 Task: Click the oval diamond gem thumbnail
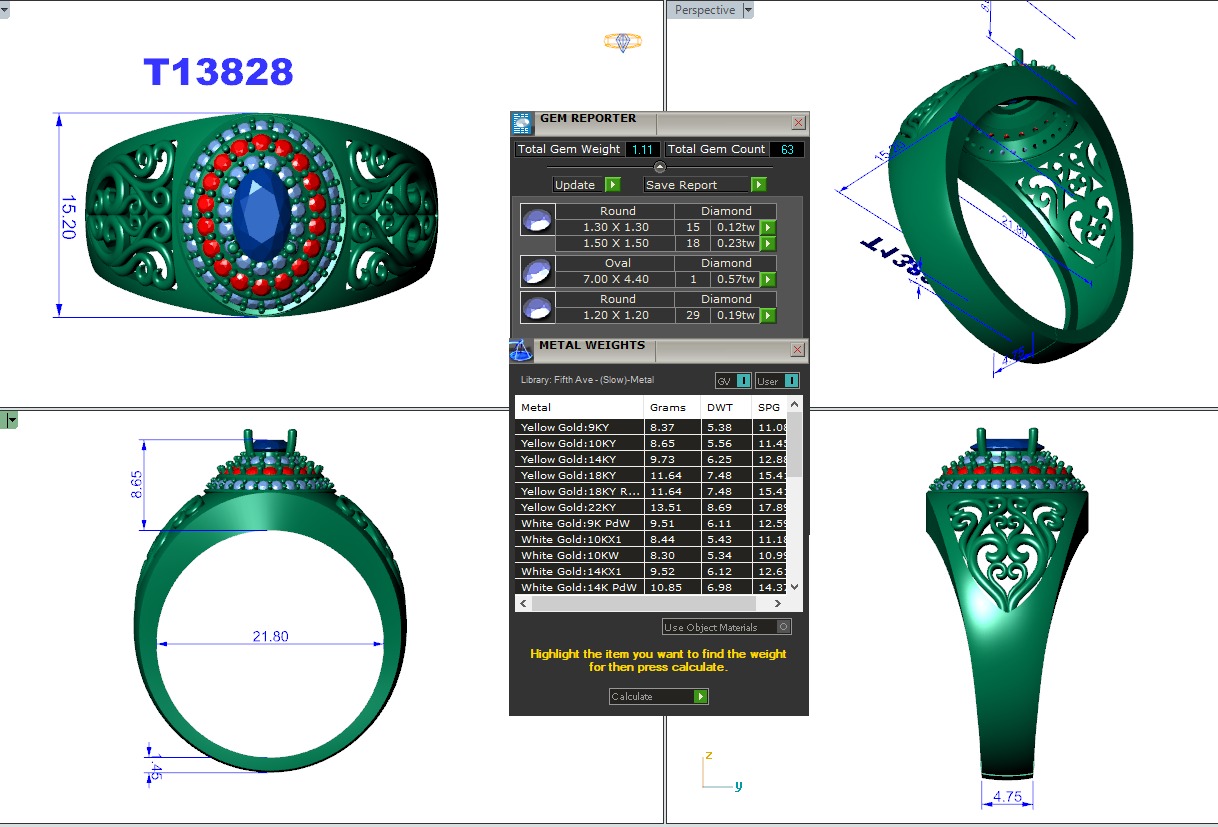pyautogui.click(x=537, y=271)
